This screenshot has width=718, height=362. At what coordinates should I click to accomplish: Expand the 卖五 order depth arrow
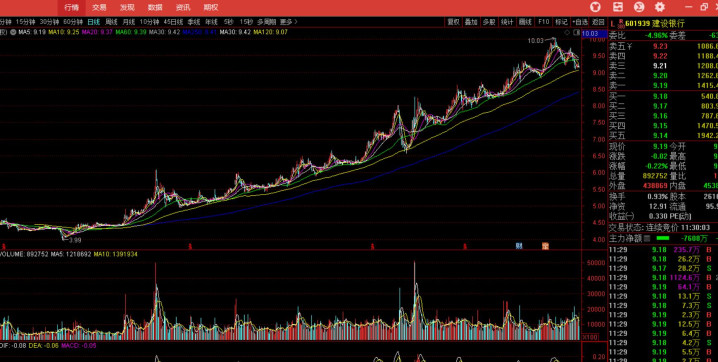630,46
